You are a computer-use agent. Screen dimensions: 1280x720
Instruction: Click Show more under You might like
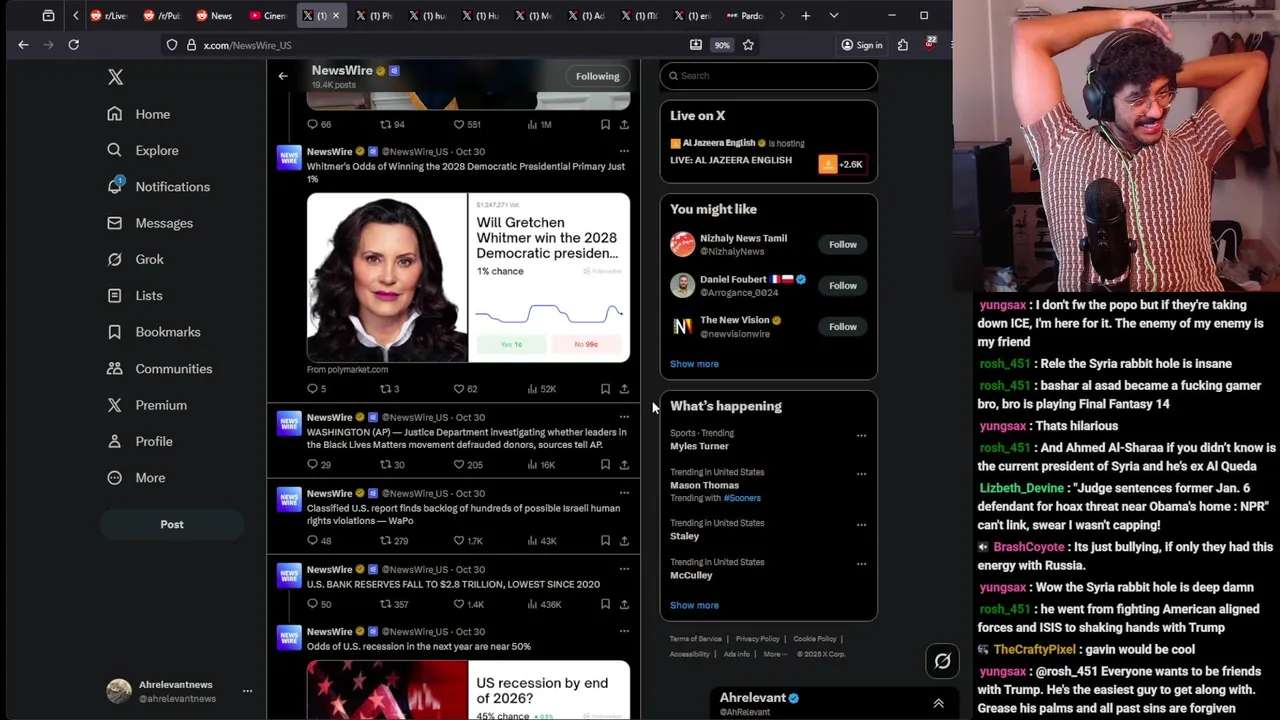[x=694, y=364]
